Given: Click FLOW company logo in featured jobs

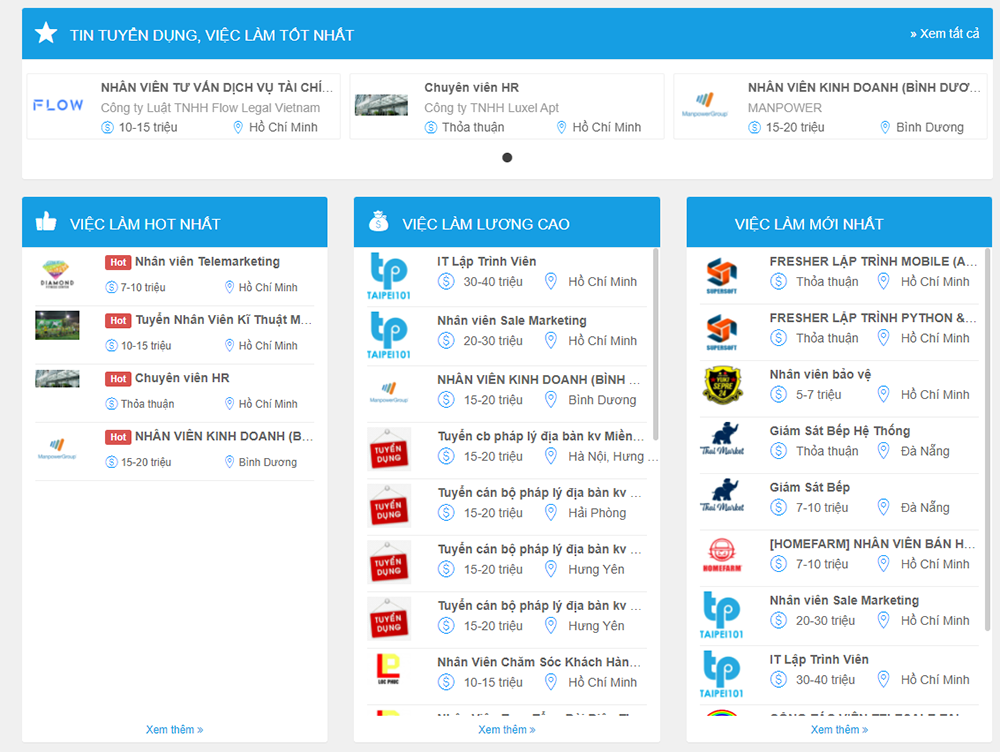Looking at the screenshot, I should click(x=58, y=105).
